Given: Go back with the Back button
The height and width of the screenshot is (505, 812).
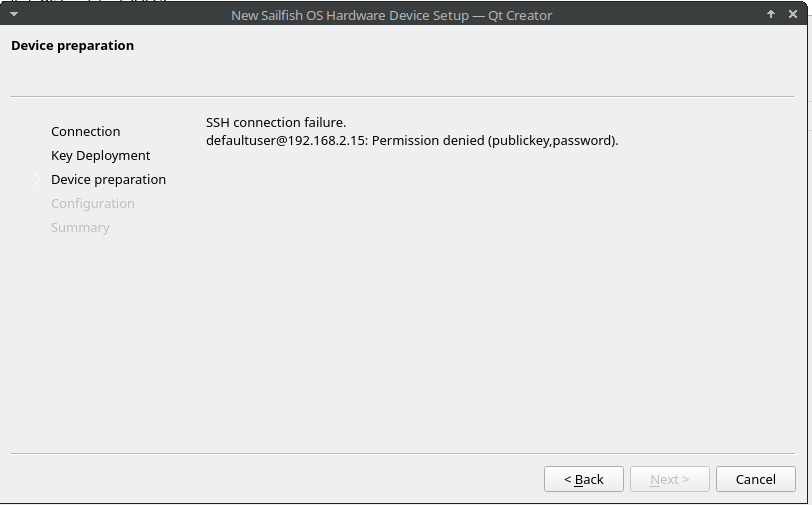Looking at the screenshot, I should (583, 479).
